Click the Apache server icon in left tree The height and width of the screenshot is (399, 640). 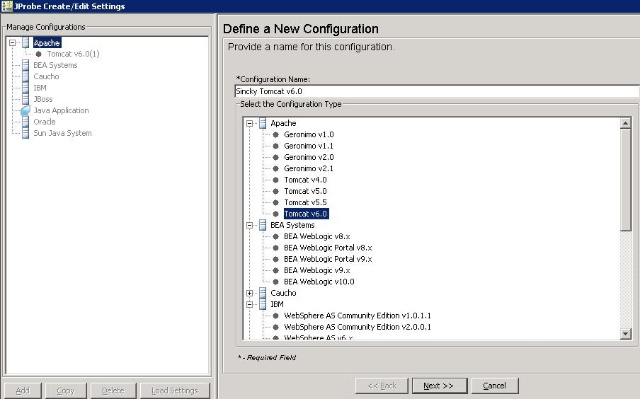[25, 43]
